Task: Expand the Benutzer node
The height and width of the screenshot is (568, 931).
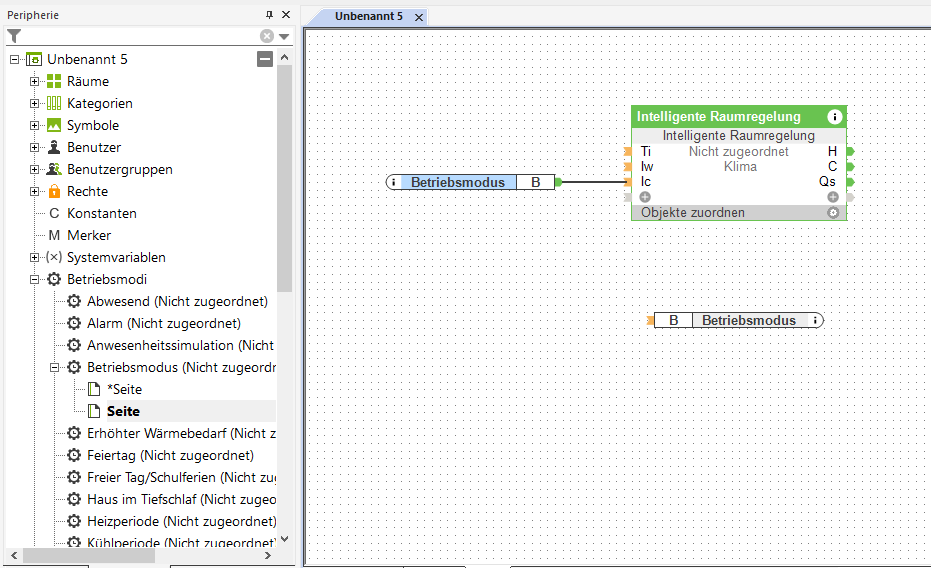Action: 34,147
